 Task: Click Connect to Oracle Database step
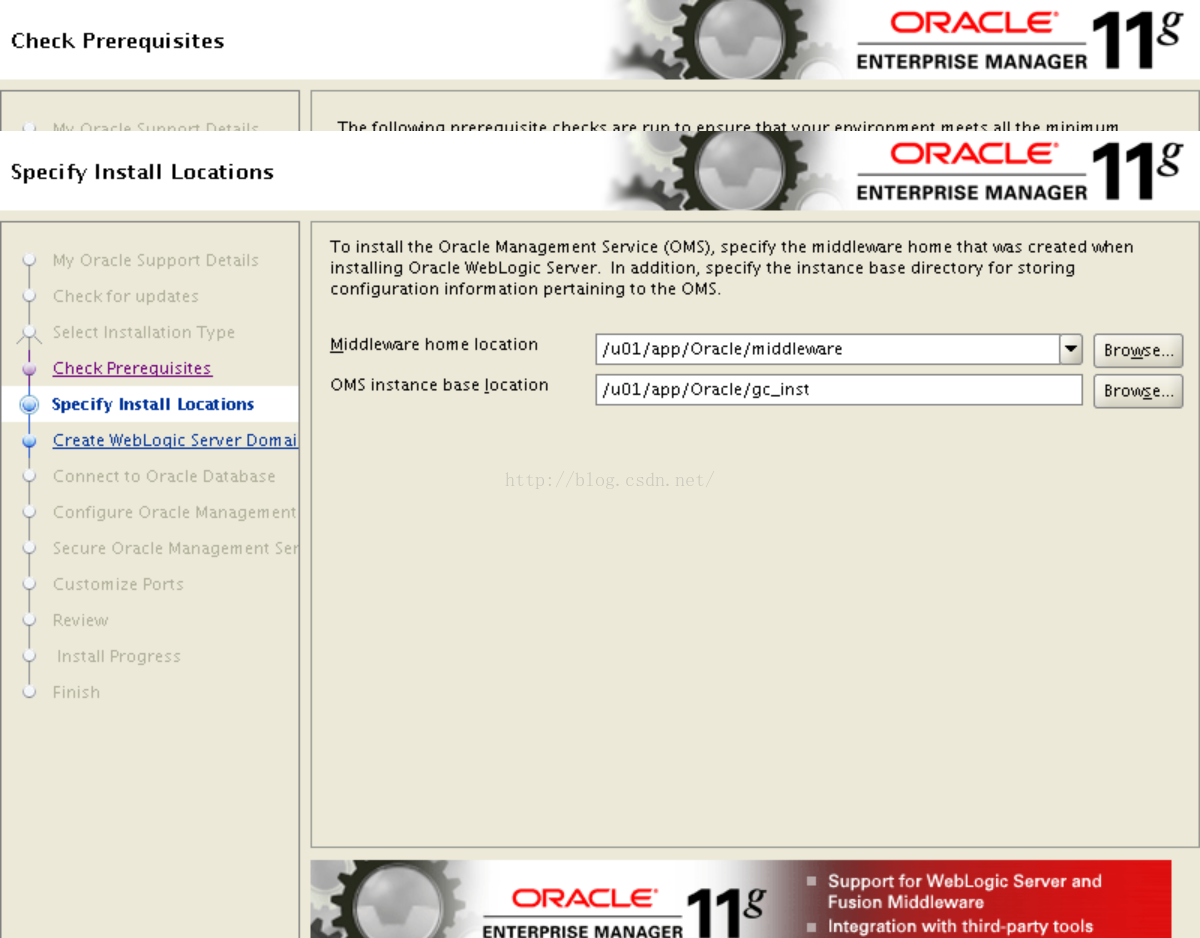tap(164, 476)
